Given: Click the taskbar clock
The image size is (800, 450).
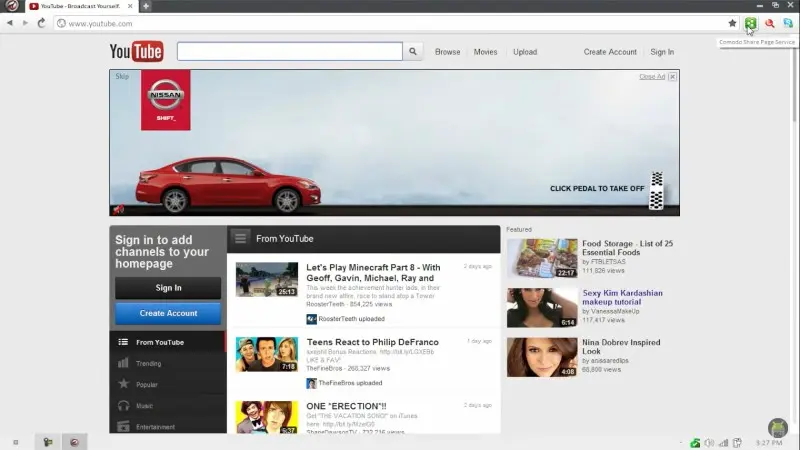Looking at the screenshot, I should (769, 443).
